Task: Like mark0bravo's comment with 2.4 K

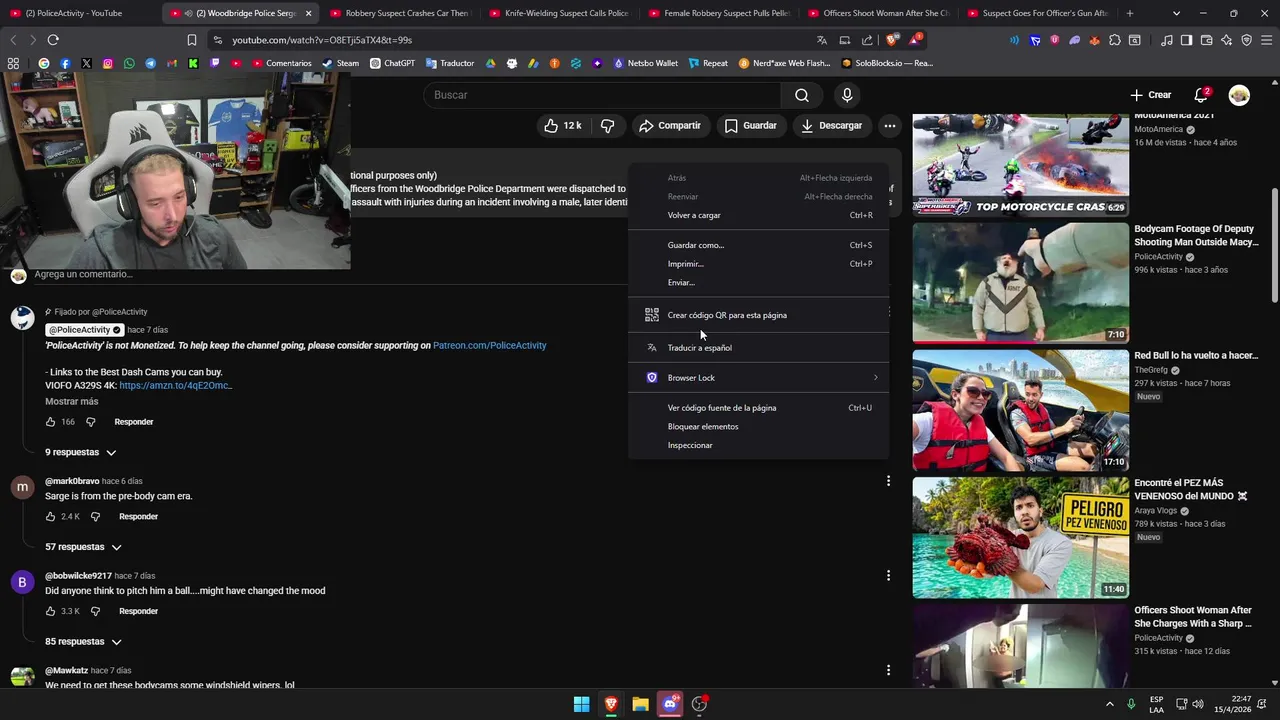Action: pos(51,517)
